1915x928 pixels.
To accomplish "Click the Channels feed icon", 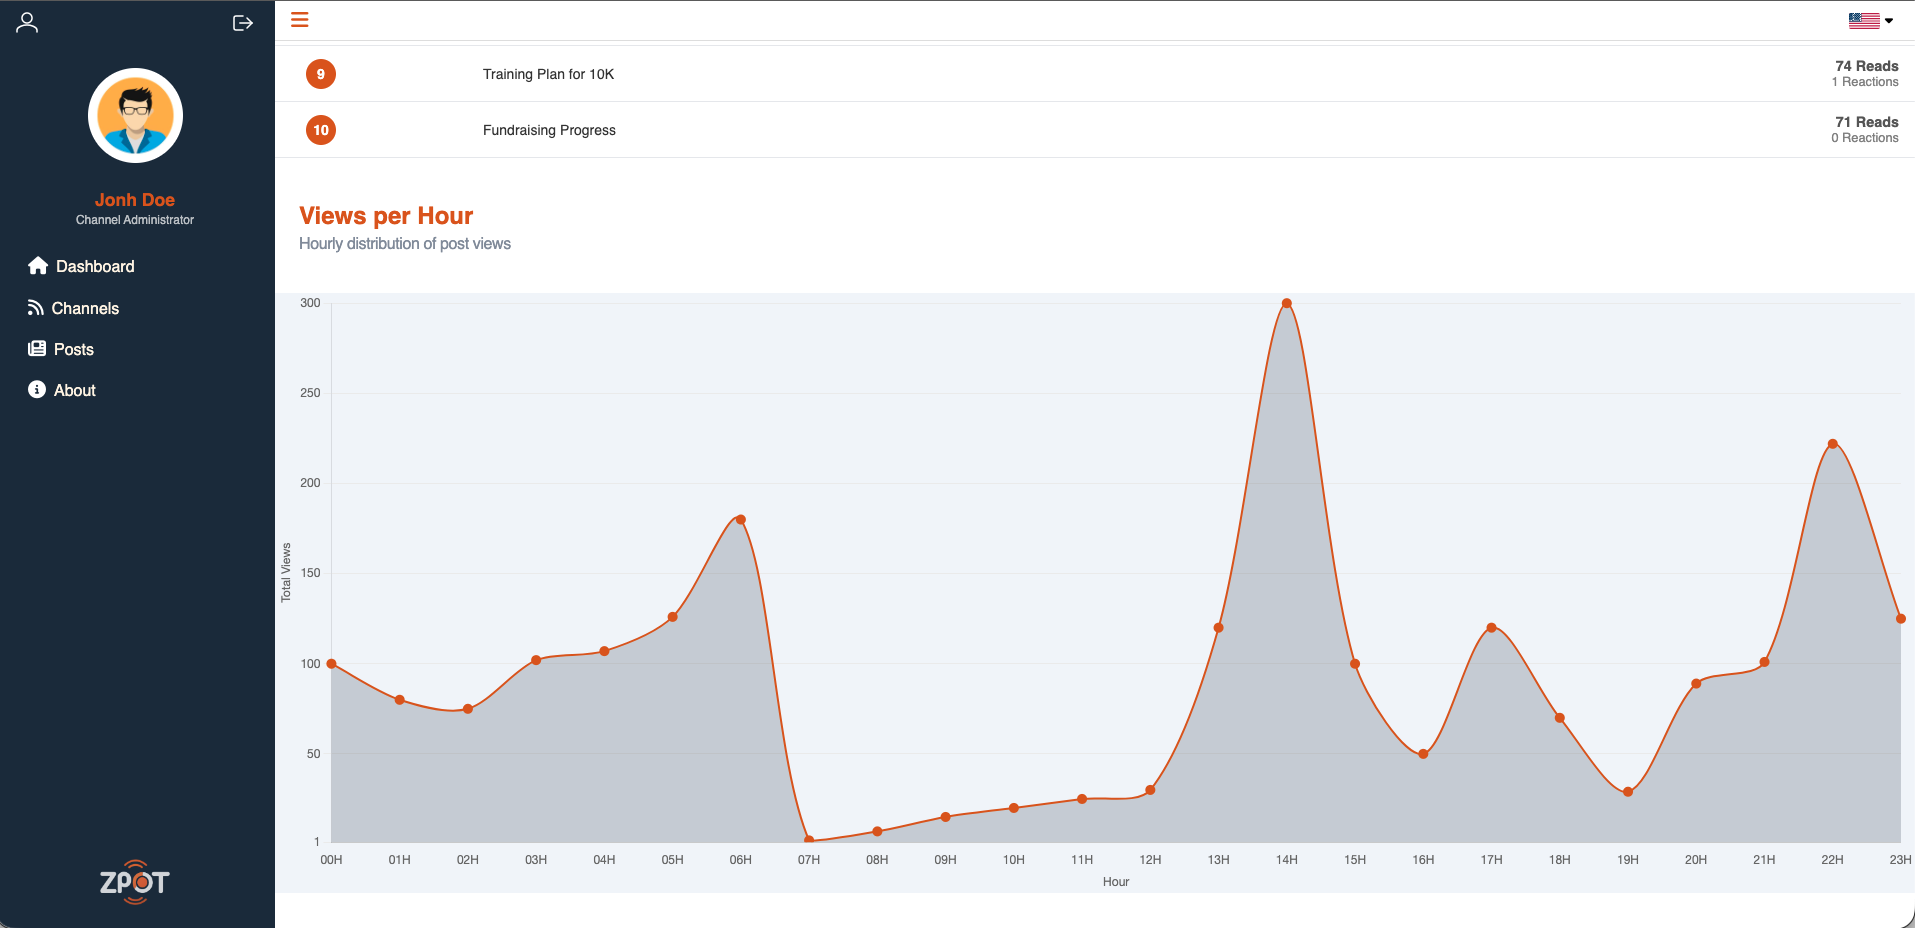I will coord(36,308).
